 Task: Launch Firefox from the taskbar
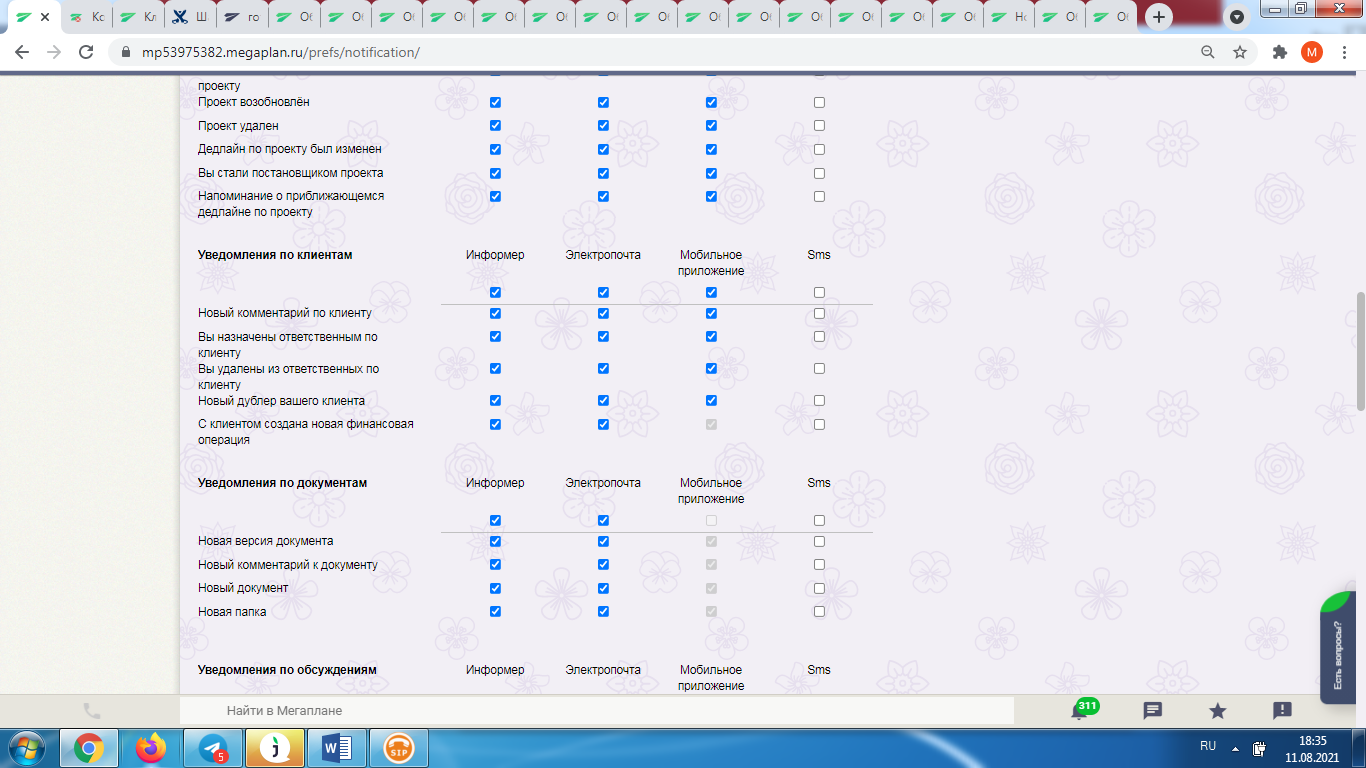click(x=152, y=748)
